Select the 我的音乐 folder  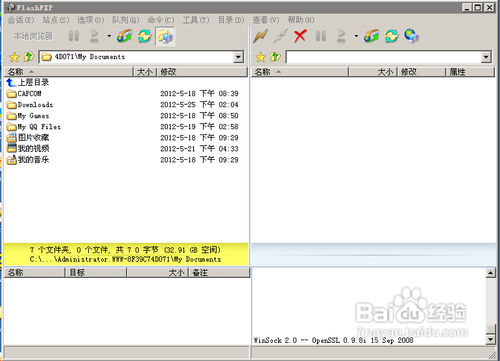click(28, 160)
